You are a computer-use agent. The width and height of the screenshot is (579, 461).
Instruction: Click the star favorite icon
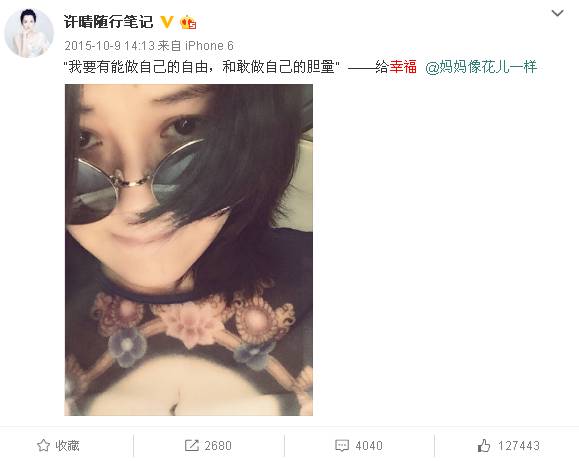pos(43,445)
